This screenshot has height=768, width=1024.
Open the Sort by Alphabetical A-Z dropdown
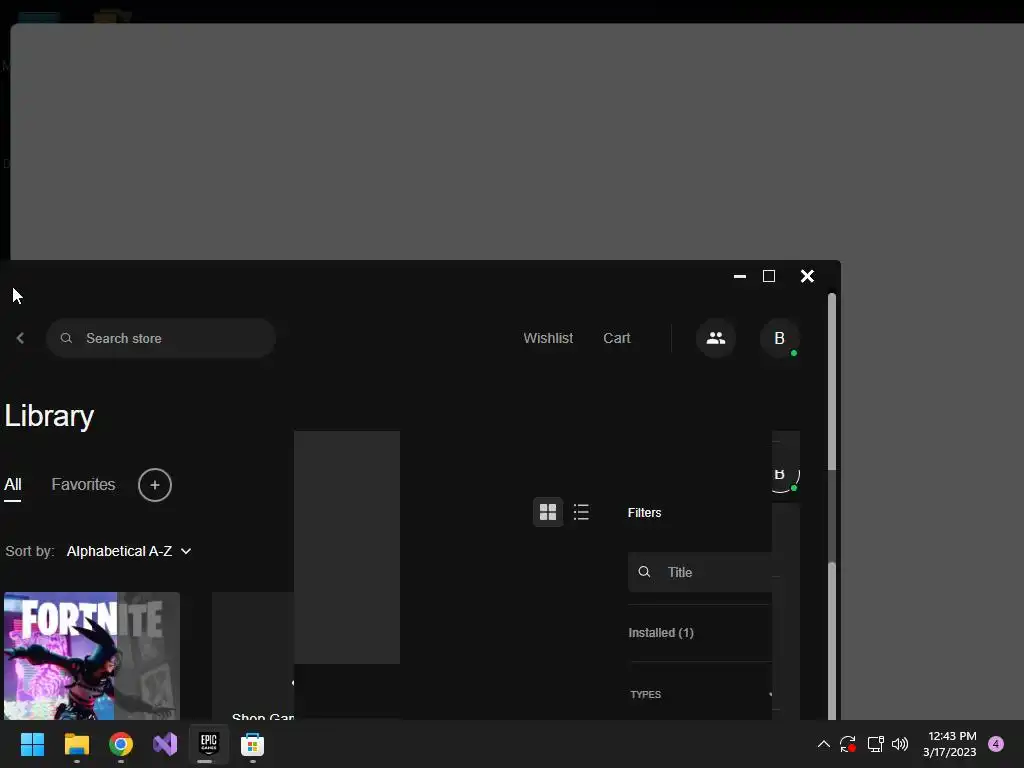129,551
